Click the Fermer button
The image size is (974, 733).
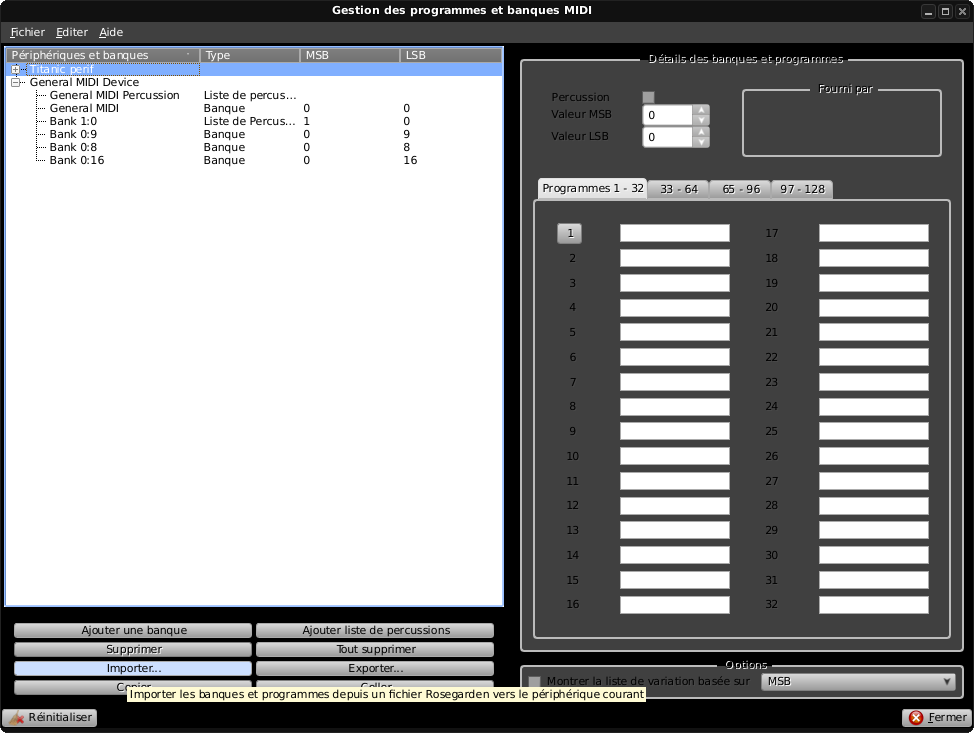click(936, 717)
